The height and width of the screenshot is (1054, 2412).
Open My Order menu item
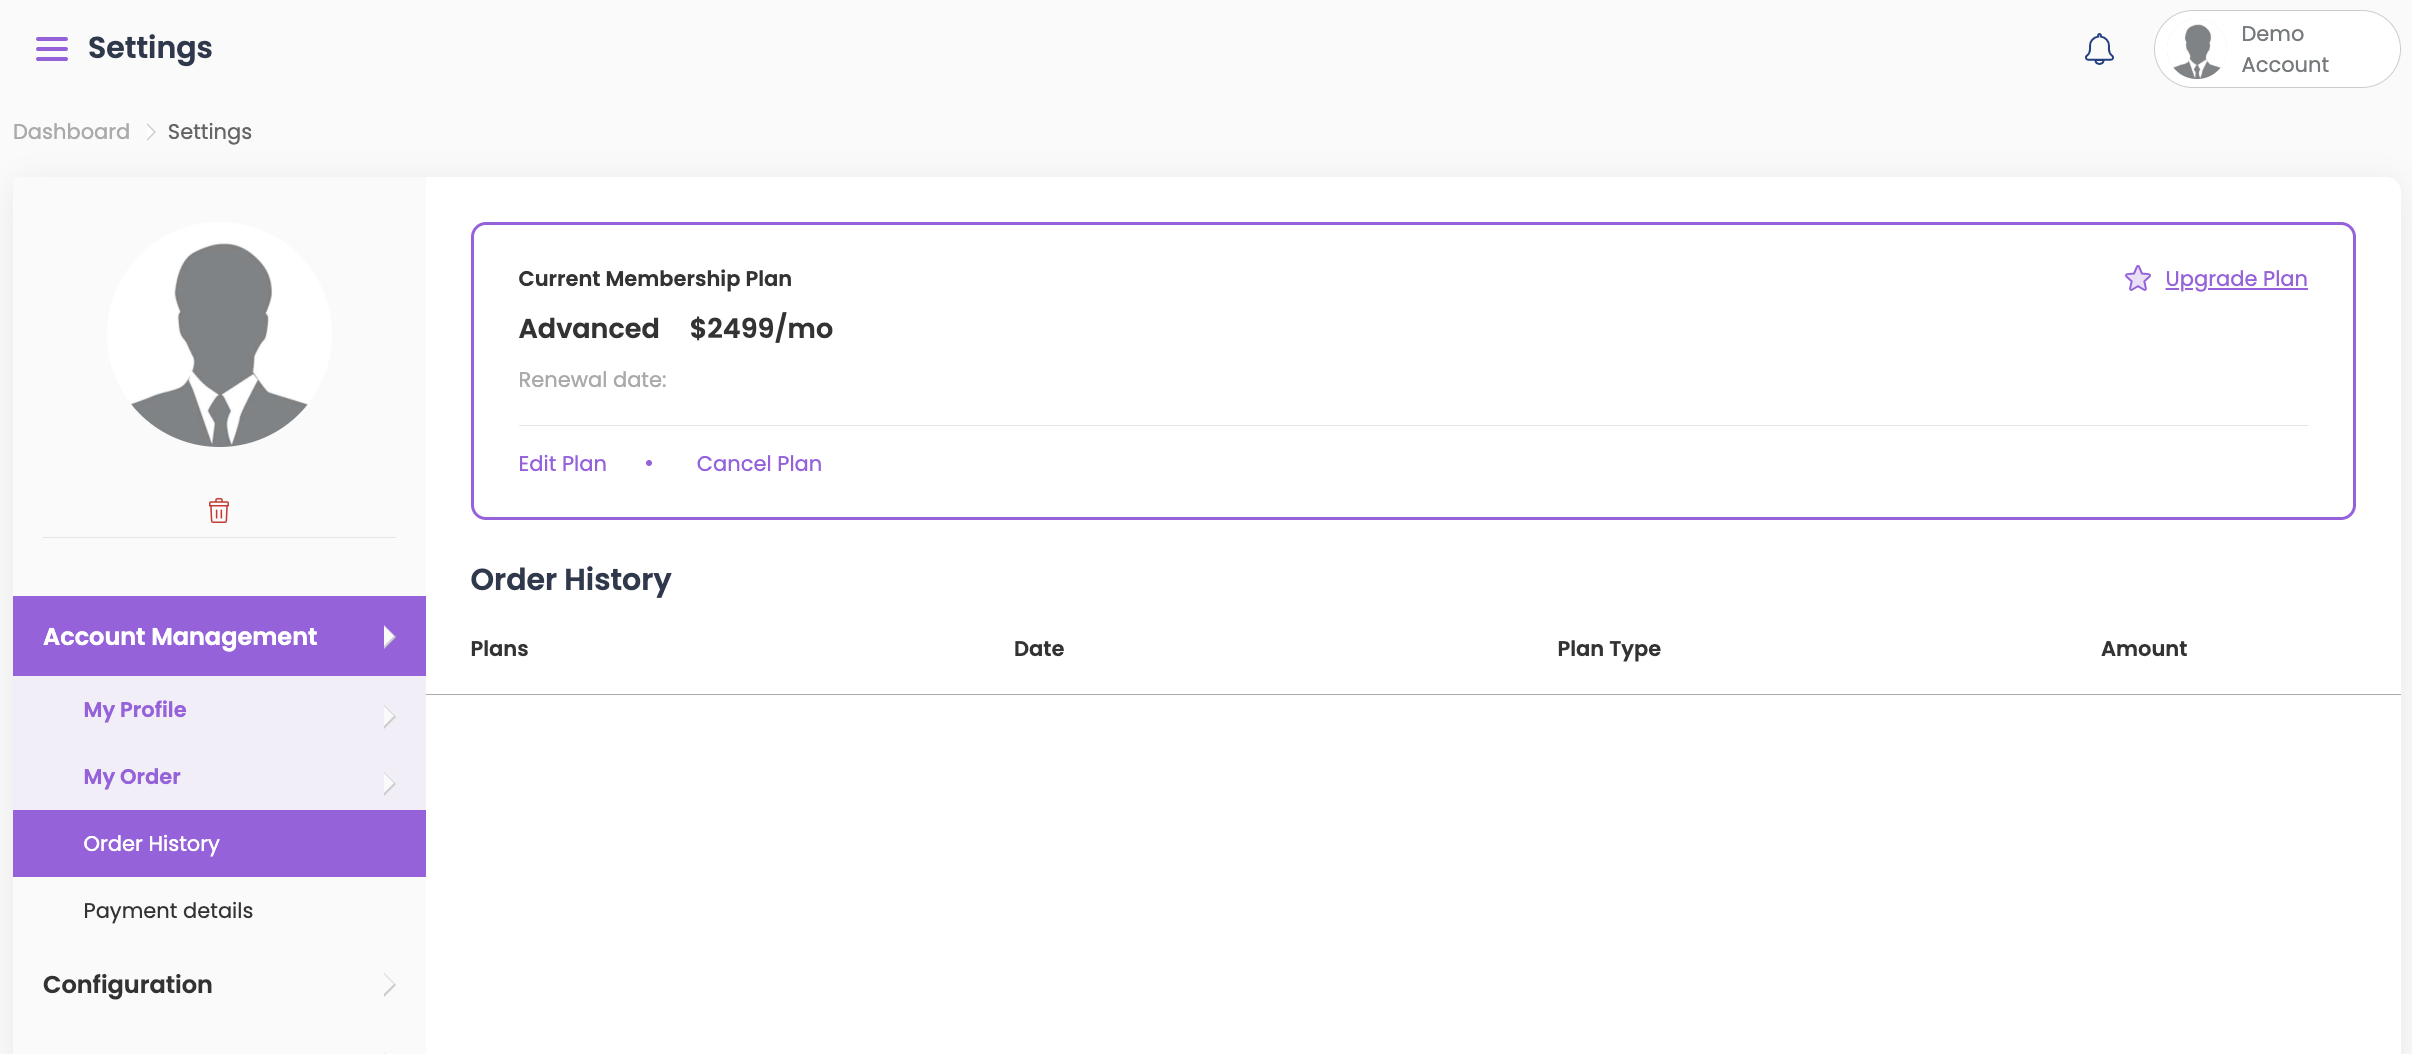132,777
